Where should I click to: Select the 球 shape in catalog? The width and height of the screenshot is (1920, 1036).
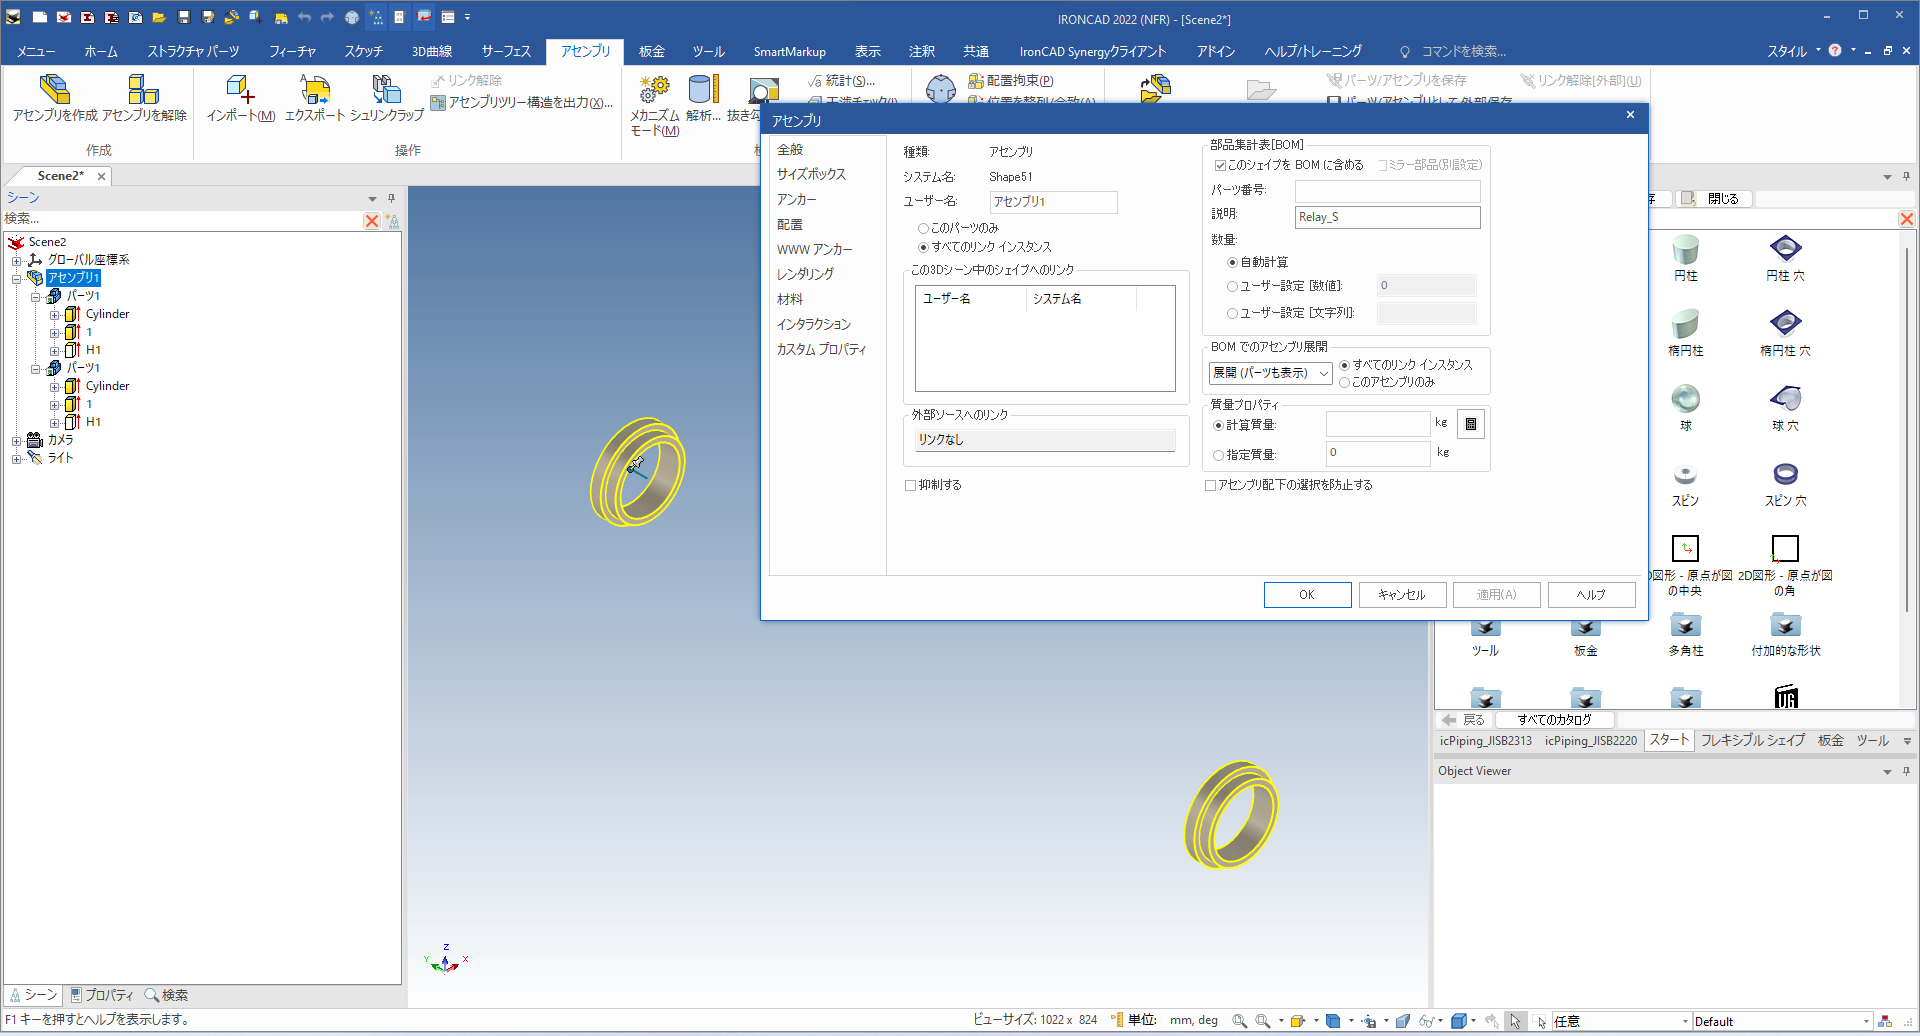tap(1685, 400)
